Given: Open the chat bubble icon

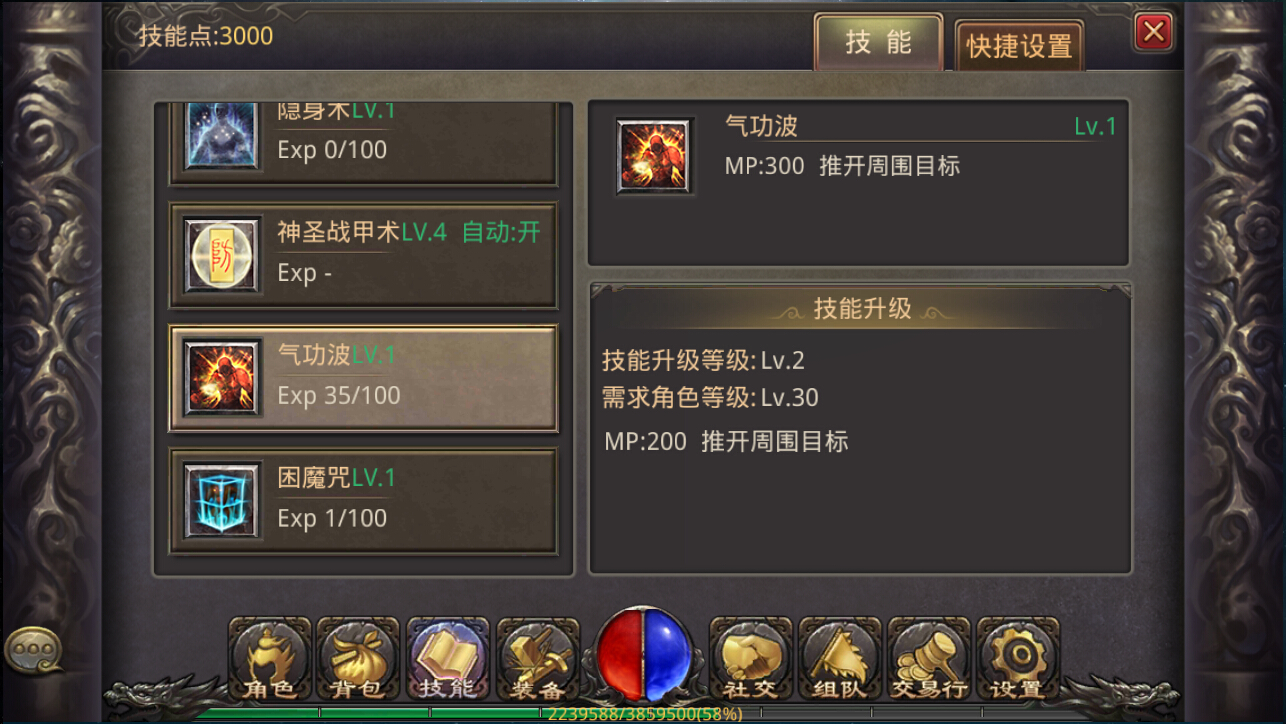Looking at the screenshot, I should pyautogui.click(x=32, y=652).
